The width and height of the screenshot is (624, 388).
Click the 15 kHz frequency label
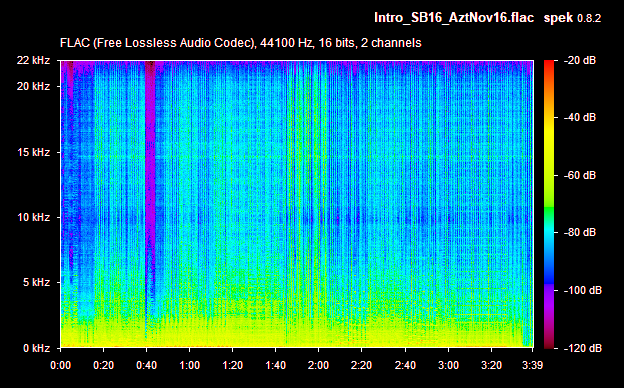coord(33,152)
